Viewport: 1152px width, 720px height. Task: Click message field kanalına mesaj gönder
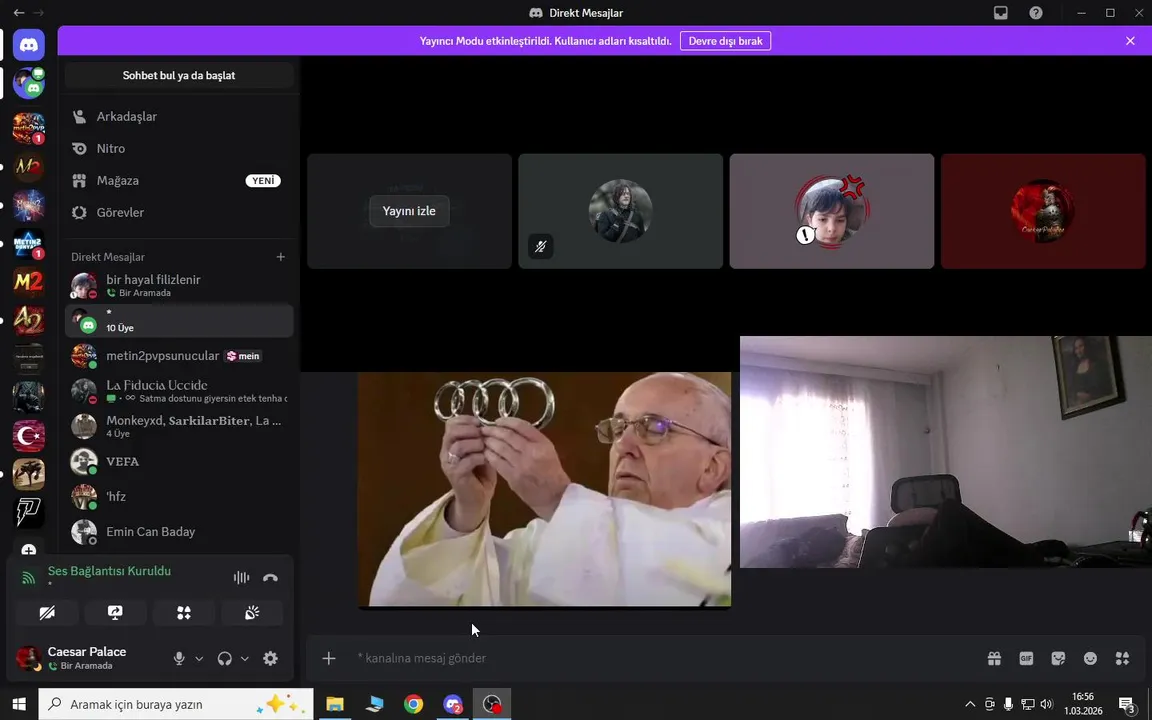pyautogui.click(x=661, y=658)
